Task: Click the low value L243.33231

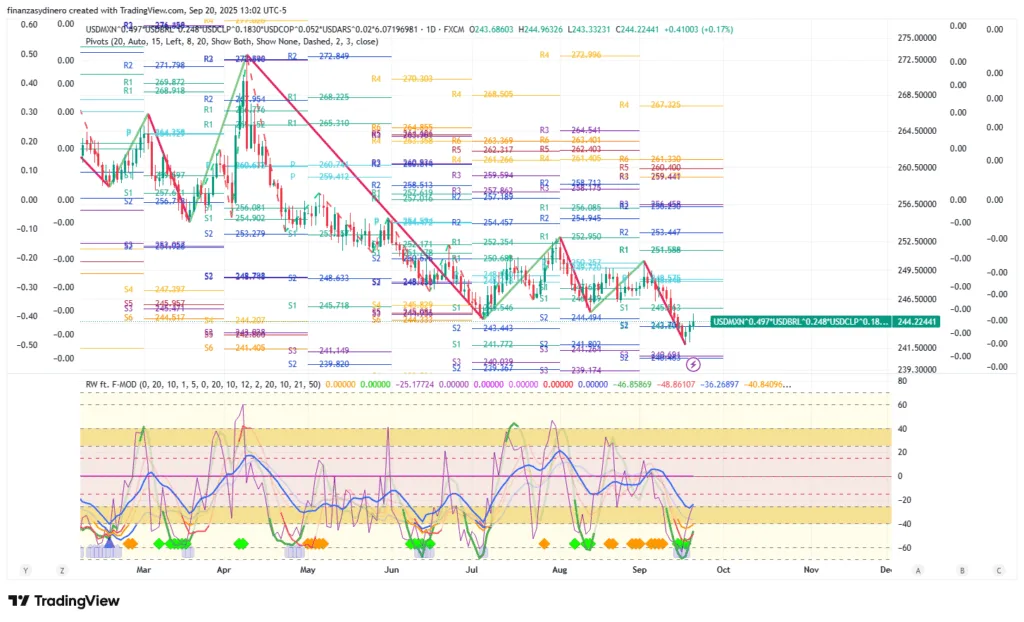Action: point(590,29)
